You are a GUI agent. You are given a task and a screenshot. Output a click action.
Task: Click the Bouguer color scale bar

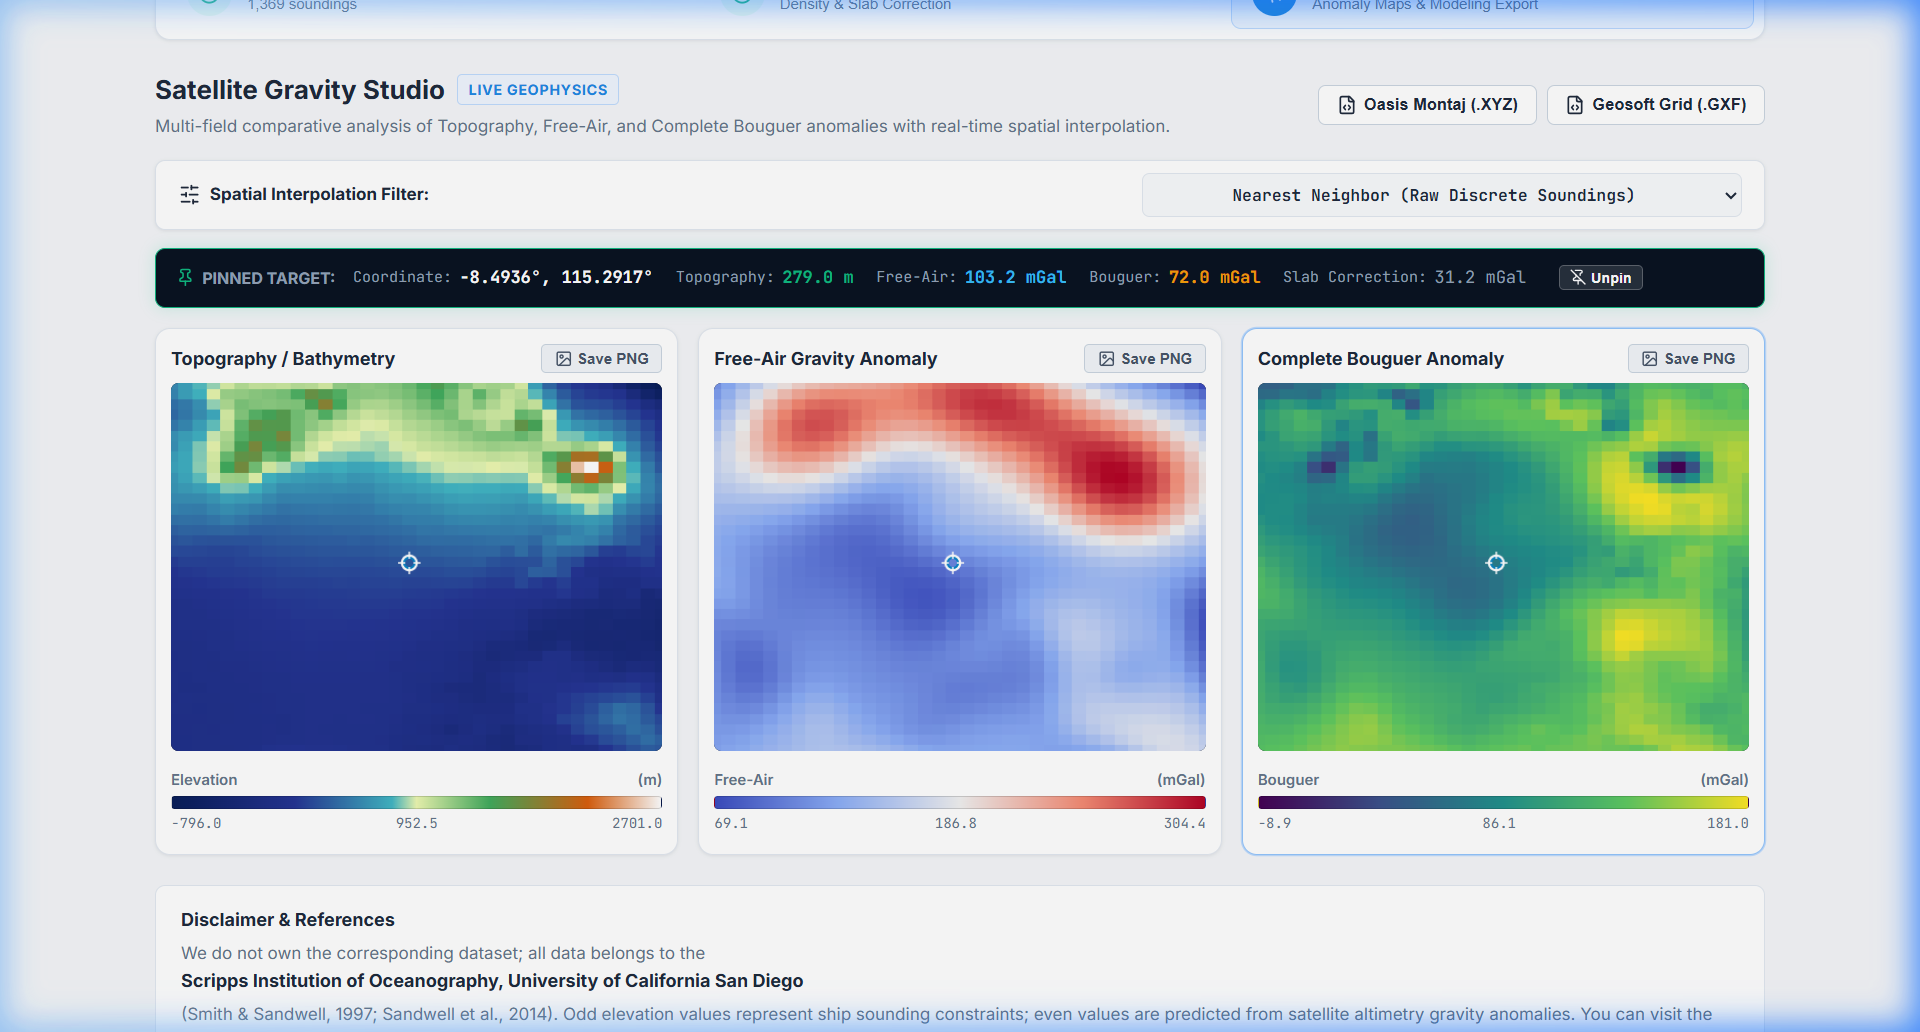tap(1503, 802)
